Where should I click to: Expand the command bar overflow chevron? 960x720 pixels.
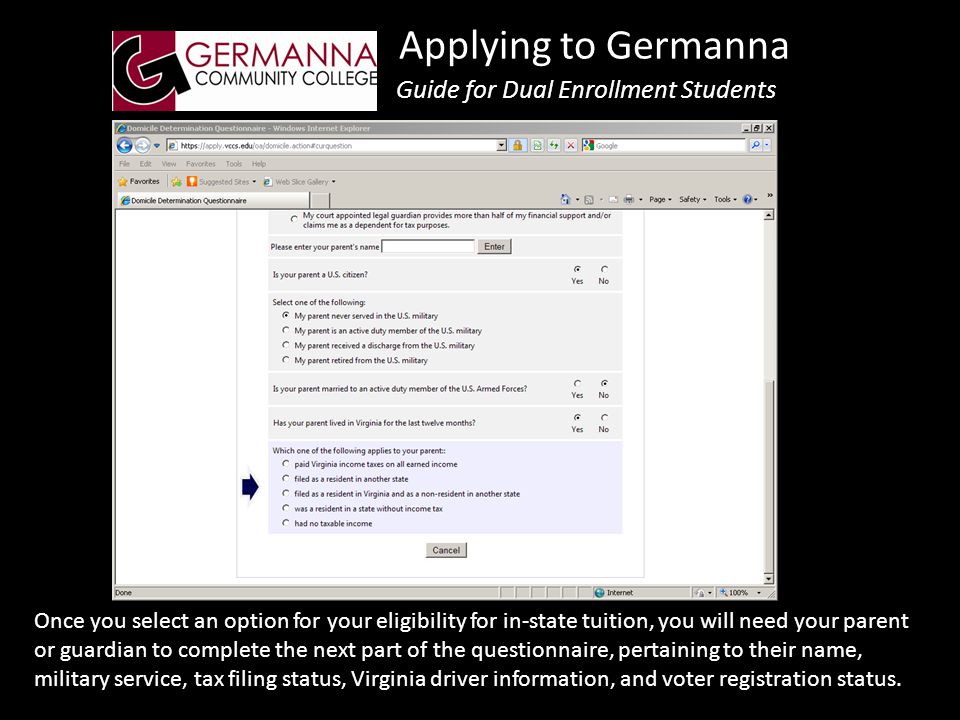(770, 196)
